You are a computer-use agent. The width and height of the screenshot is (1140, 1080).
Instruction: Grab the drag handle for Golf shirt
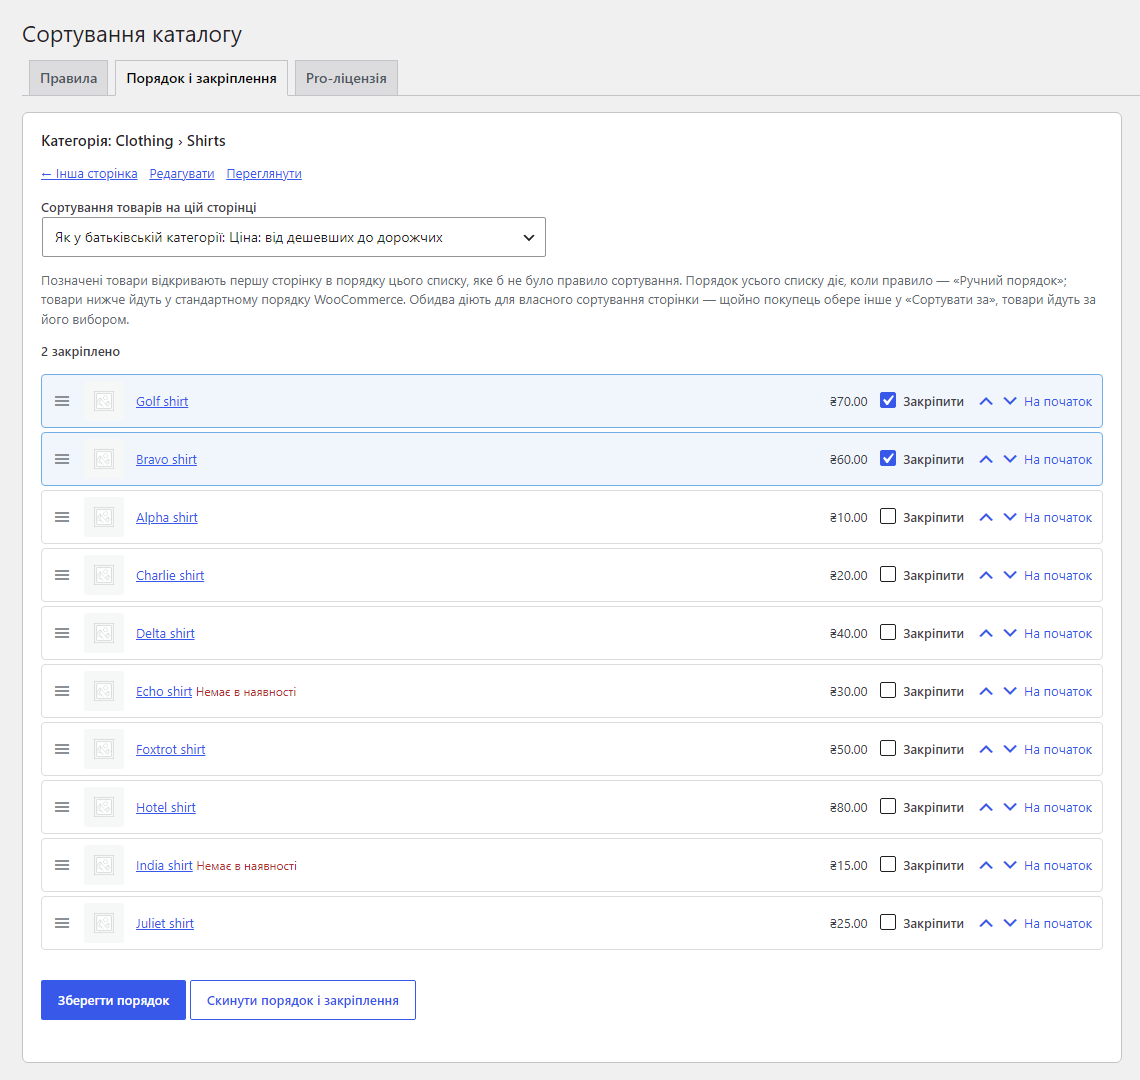pos(62,401)
